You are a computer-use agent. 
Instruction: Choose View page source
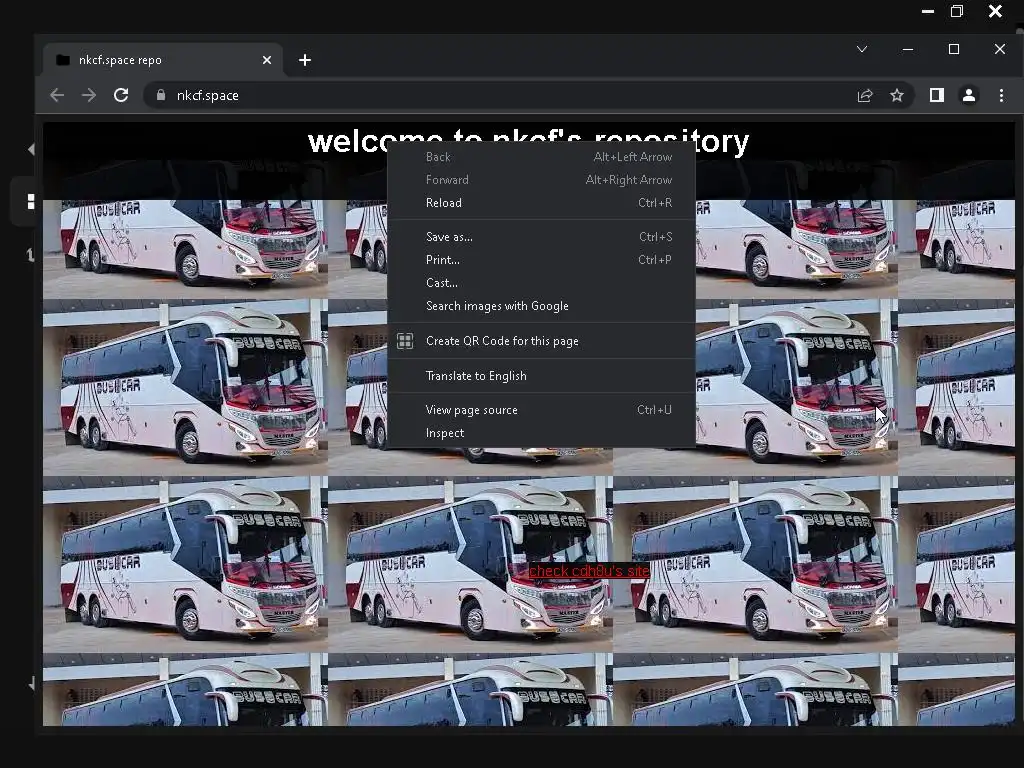click(x=541, y=409)
